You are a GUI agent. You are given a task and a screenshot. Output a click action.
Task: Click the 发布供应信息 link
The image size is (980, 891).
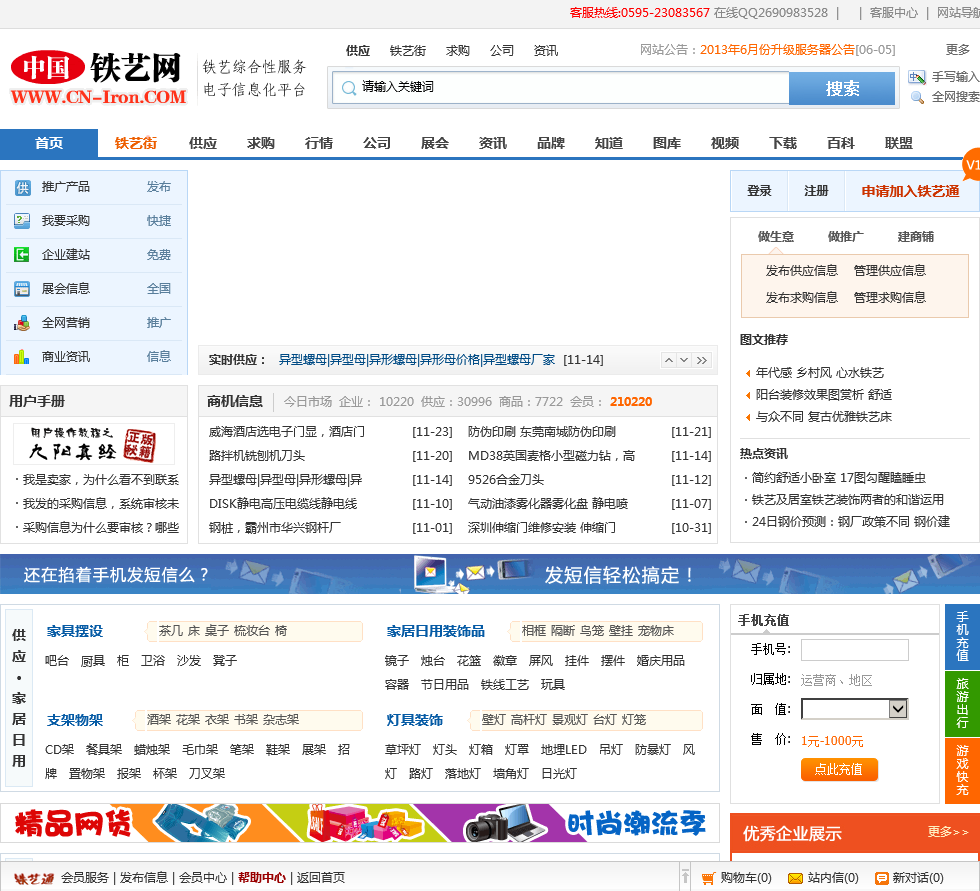pos(802,271)
